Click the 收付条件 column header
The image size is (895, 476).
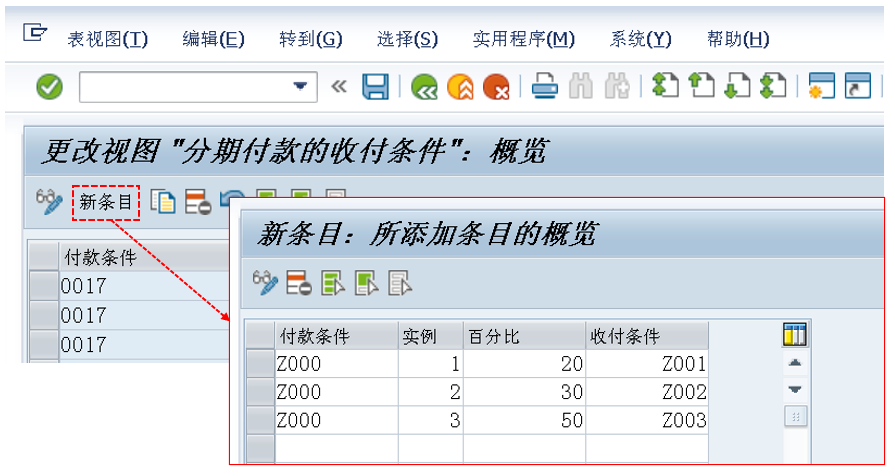(x=647, y=336)
